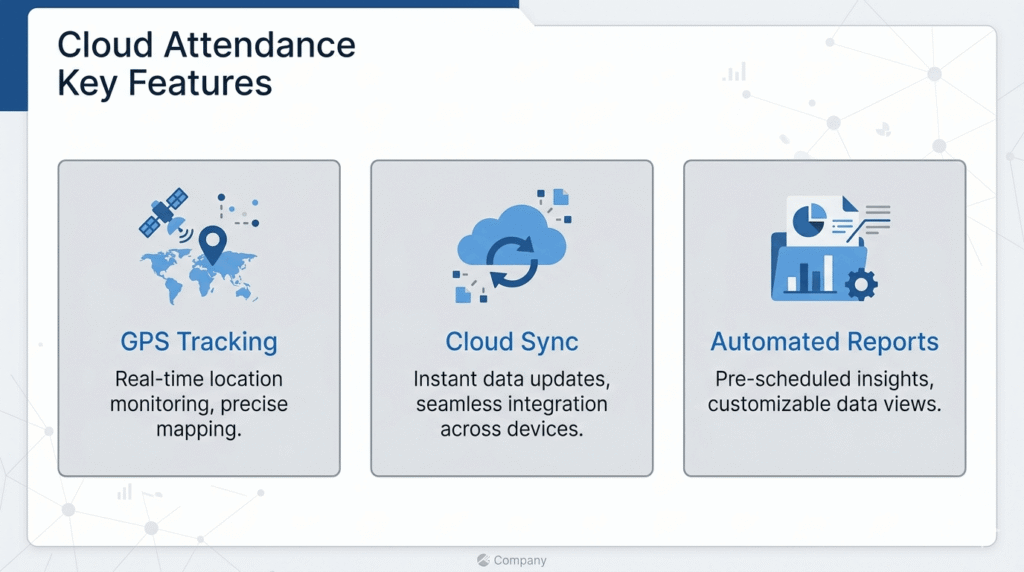Screen dimensions: 1024x572
Task: Click the Automated Reports folder chart icon
Action: point(830,248)
